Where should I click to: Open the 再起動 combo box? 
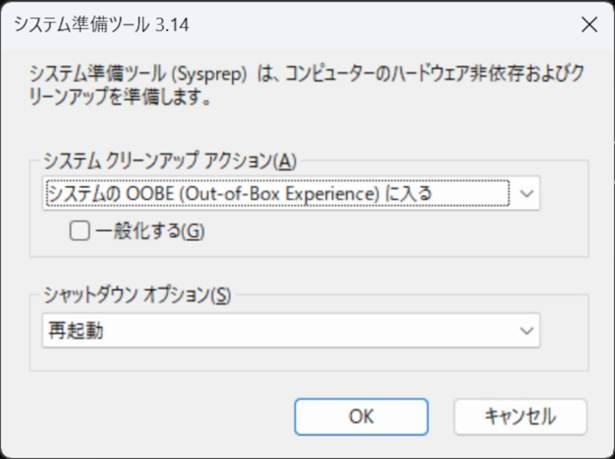291,330
